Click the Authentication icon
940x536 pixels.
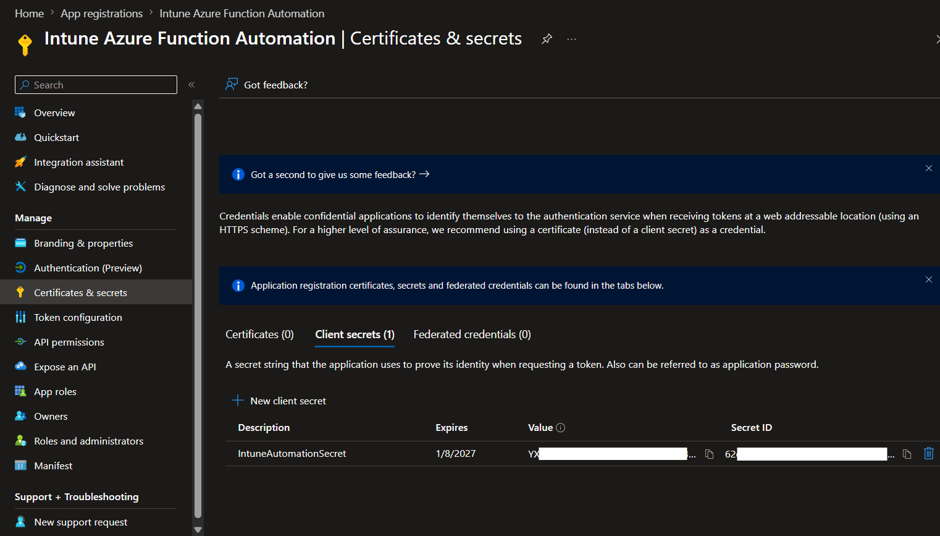coord(20,267)
